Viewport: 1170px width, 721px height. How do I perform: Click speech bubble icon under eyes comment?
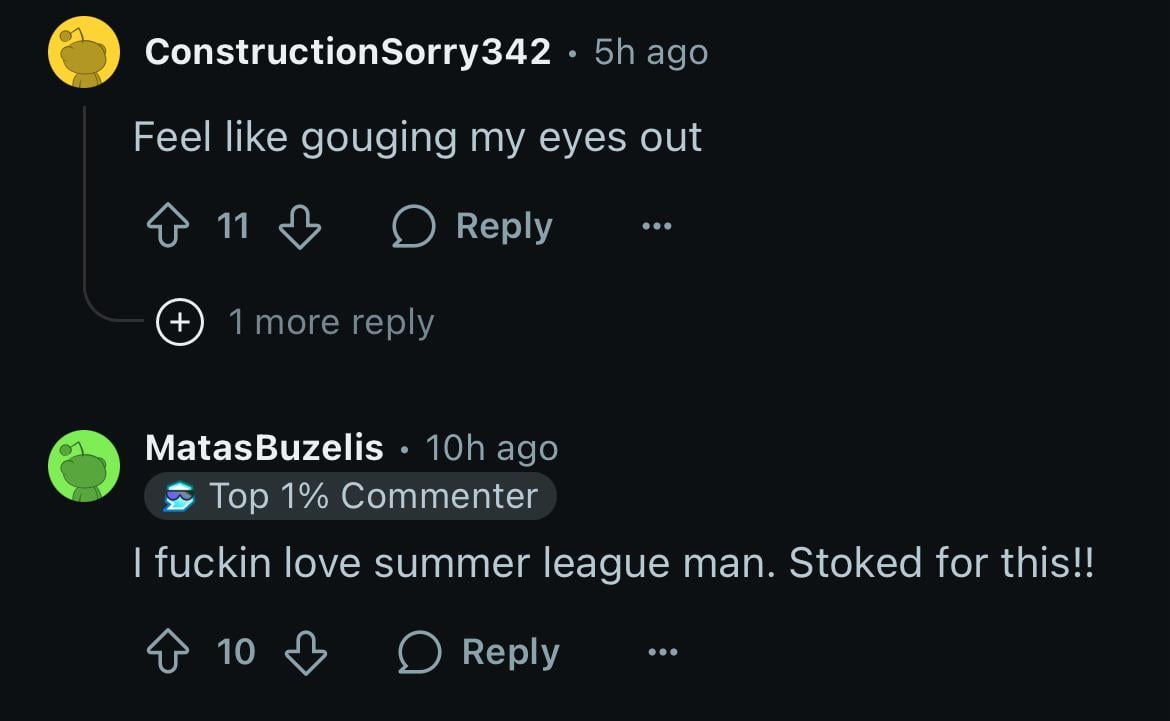(x=413, y=227)
